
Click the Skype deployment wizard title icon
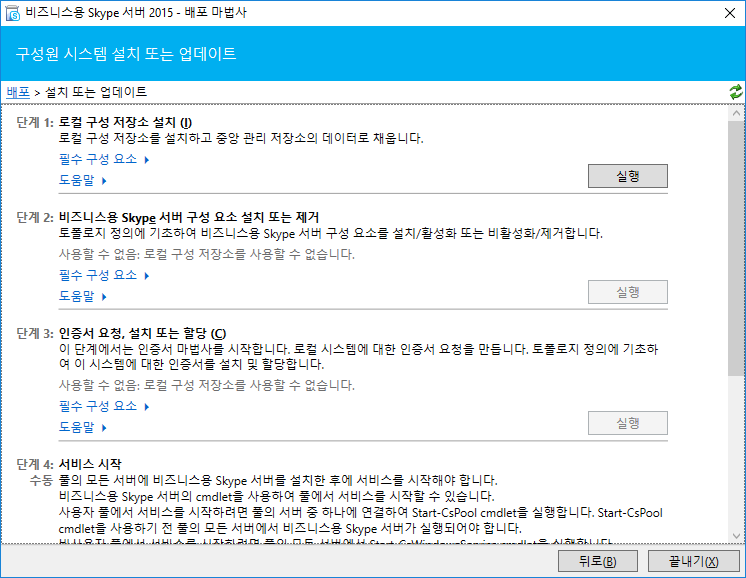tap(12, 13)
